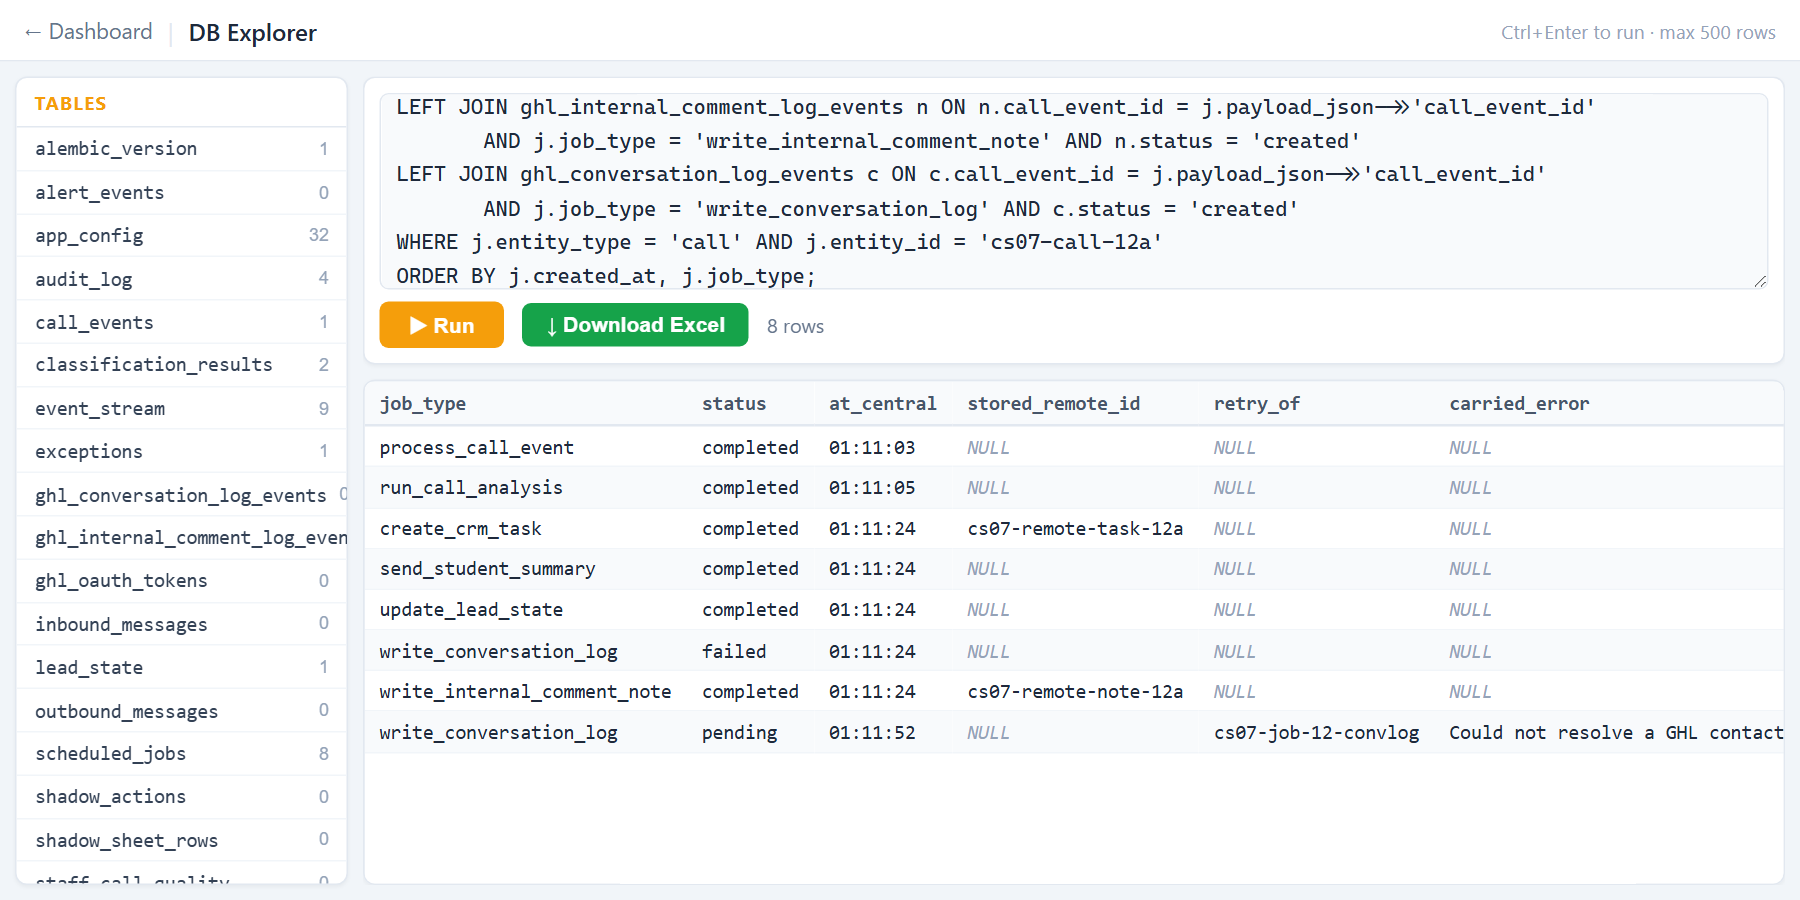Open the exceptions table
Screen dimensions: 1800x900
[x=182, y=451]
